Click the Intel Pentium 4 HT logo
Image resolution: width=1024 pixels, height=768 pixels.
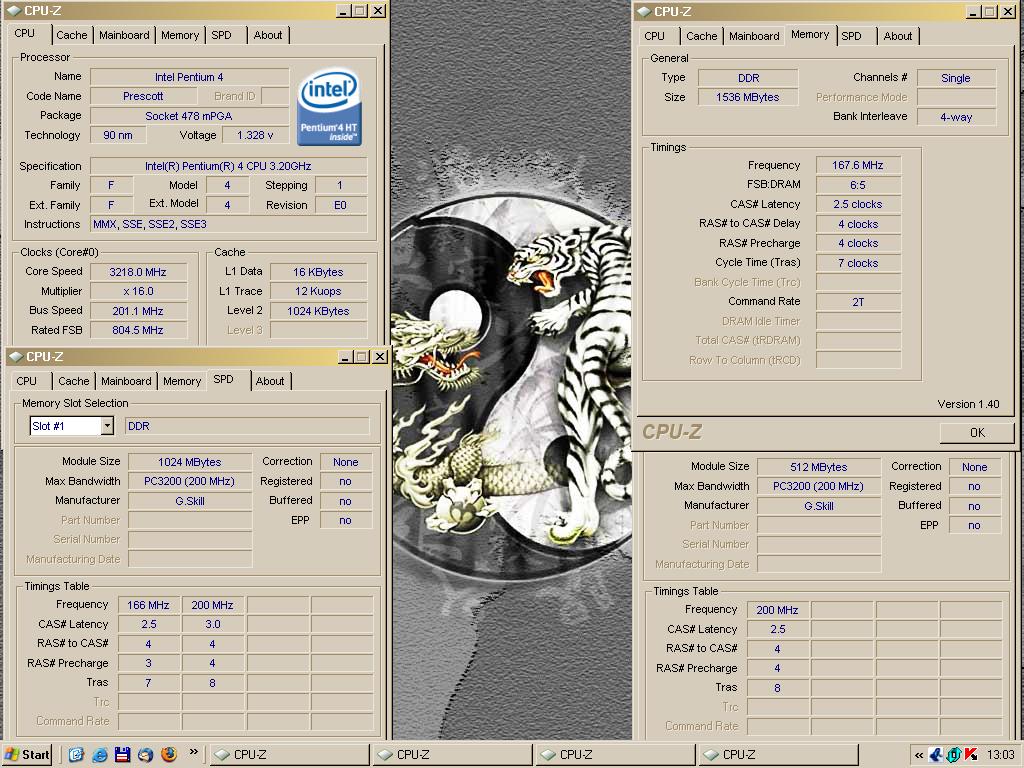click(x=328, y=107)
